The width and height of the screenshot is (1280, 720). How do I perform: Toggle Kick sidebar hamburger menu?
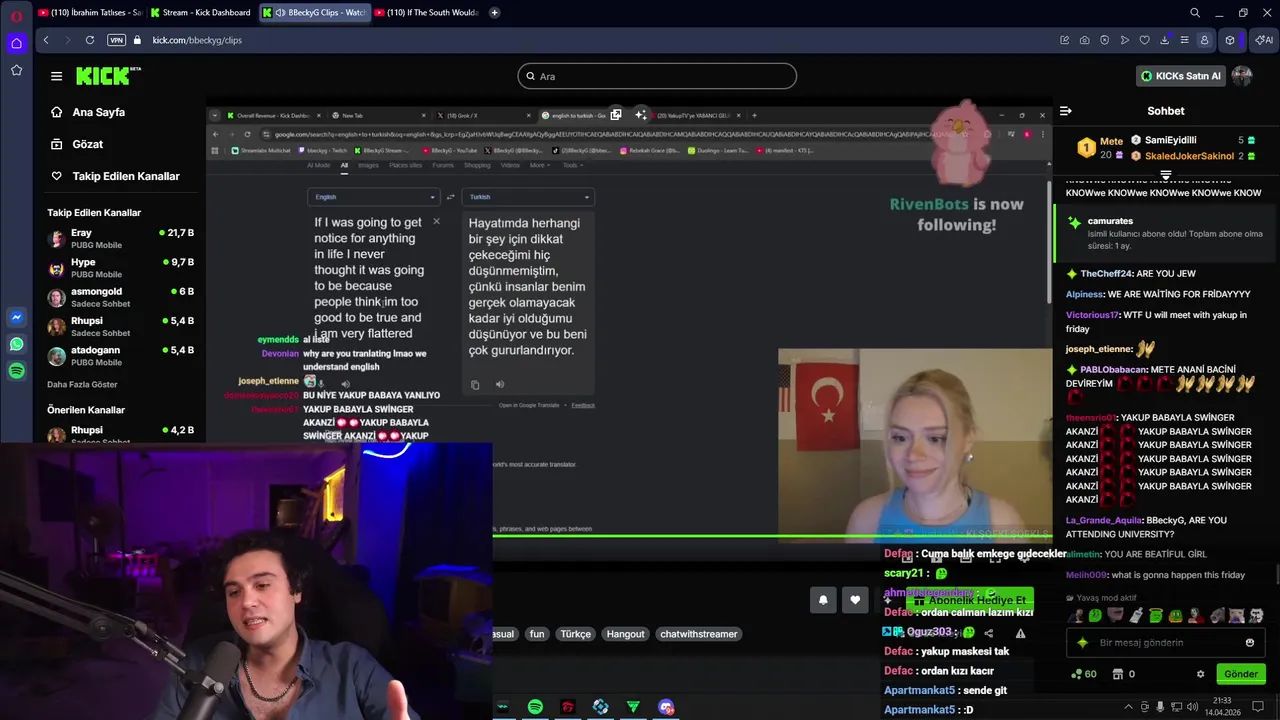[x=56, y=76]
